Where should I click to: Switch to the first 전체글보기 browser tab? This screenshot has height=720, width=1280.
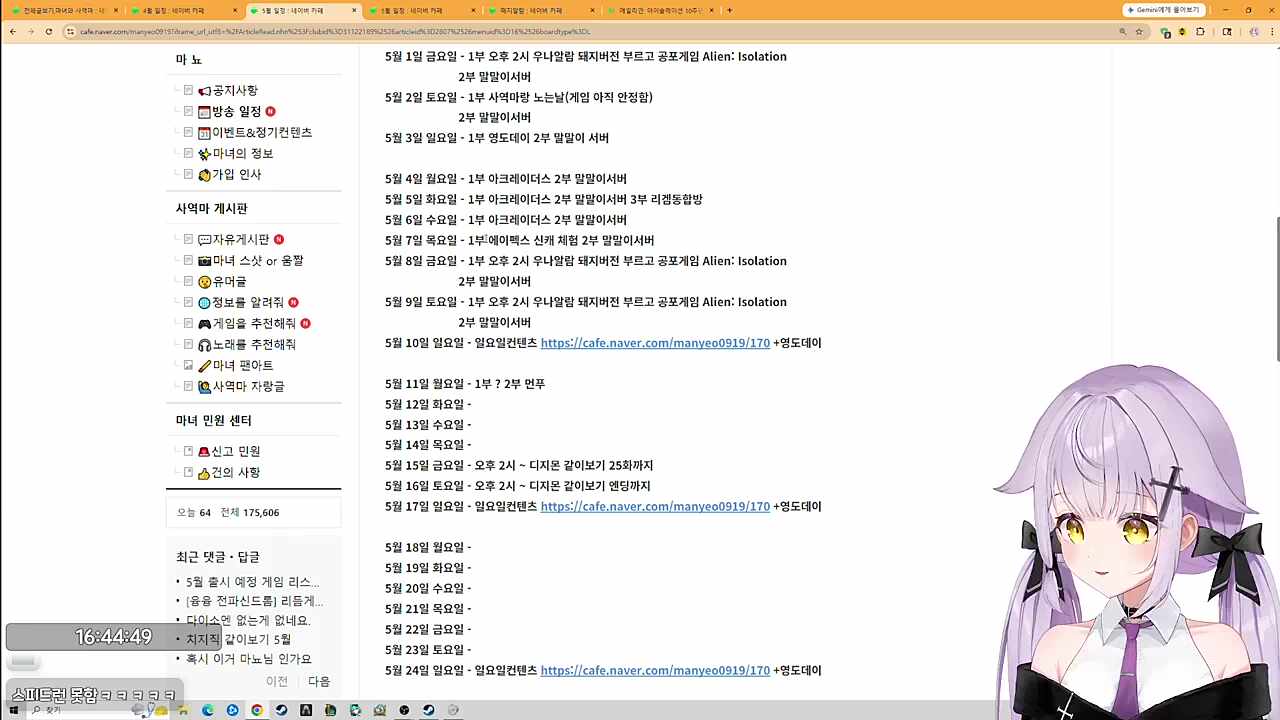(64, 10)
